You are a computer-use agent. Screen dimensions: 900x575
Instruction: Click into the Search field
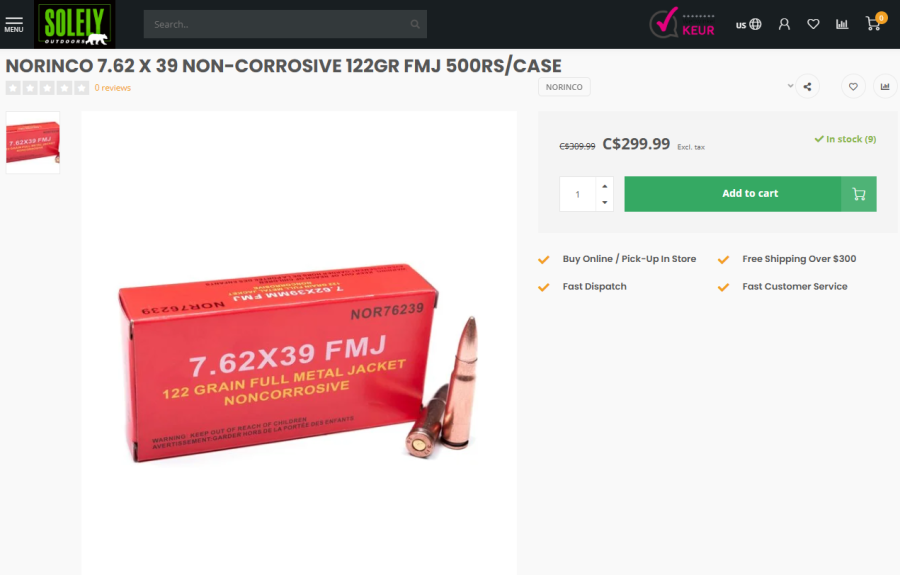[278, 24]
